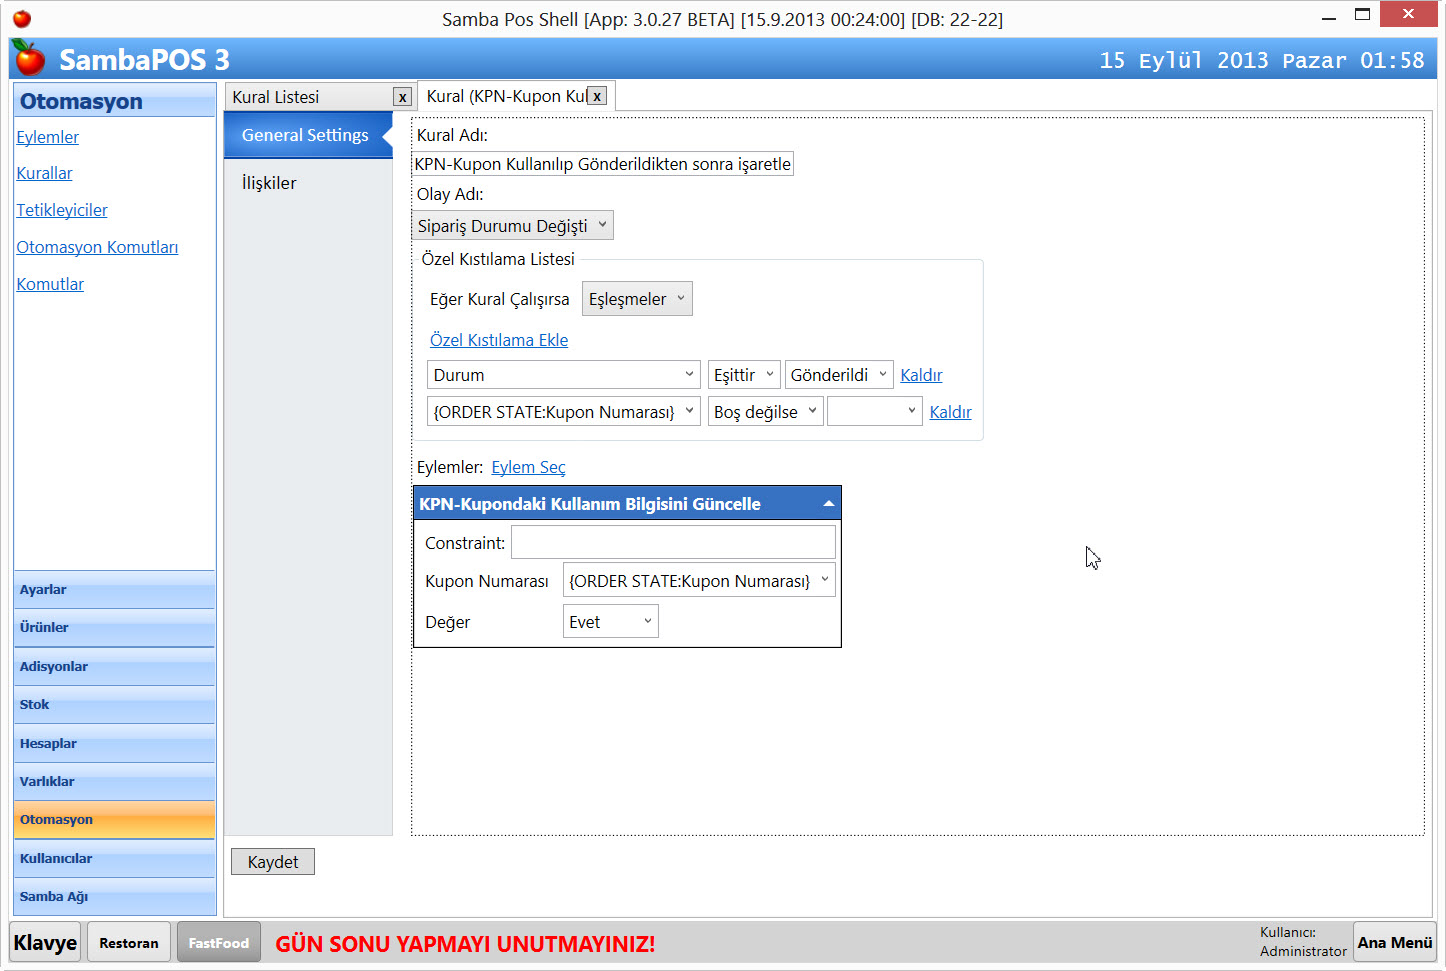Screen dimensions: 1446x971
Task: Open Tetikleyiciler in the Otomasyon sidebar
Action: tap(62, 210)
